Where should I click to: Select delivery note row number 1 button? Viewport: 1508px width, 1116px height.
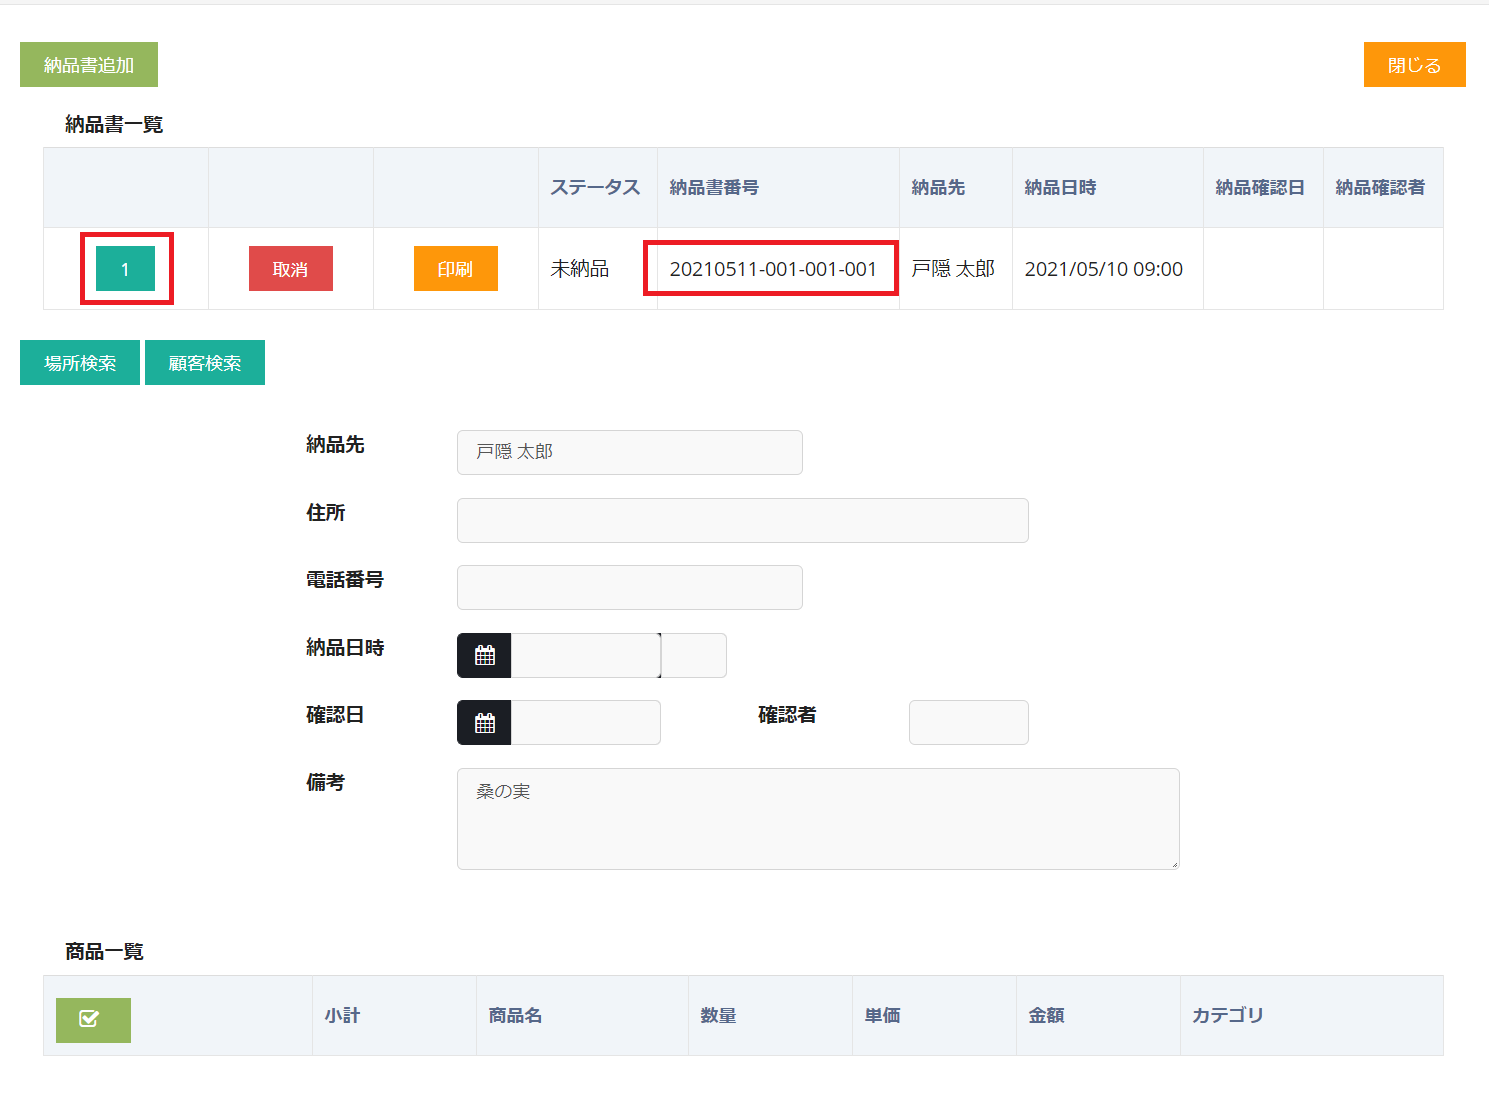125,269
